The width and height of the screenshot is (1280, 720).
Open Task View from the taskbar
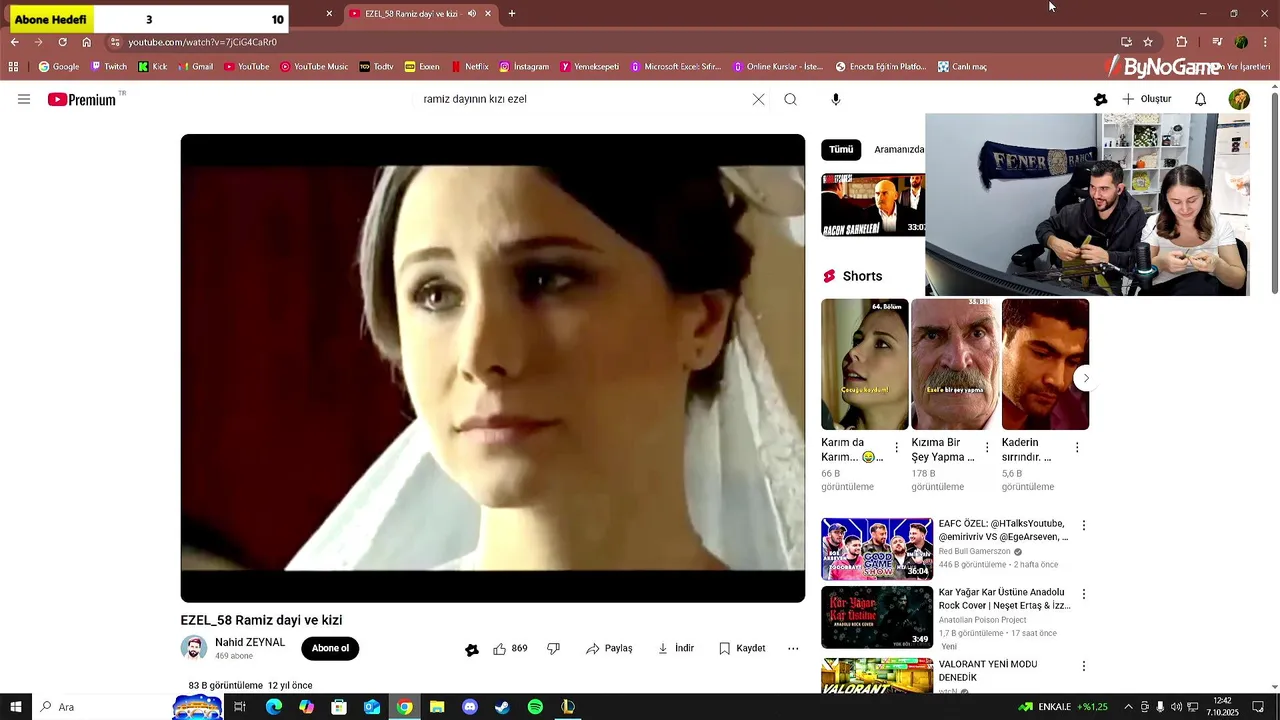pyautogui.click(x=240, y=707)
